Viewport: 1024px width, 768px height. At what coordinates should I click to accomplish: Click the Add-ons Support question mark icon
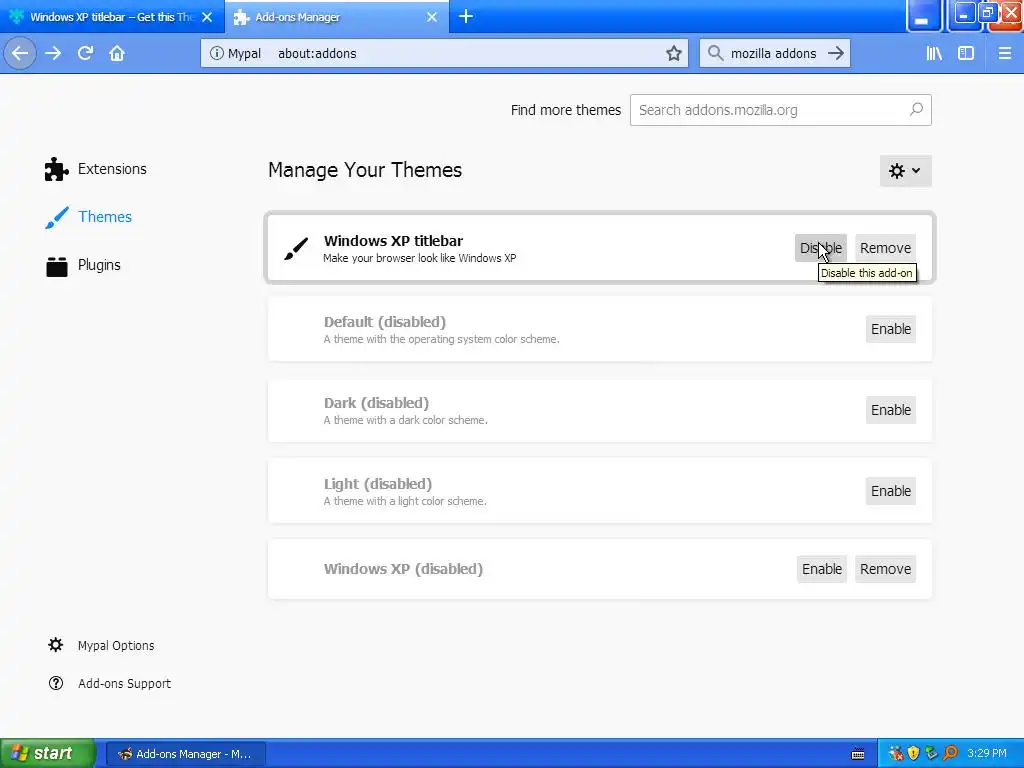(56, 683)
